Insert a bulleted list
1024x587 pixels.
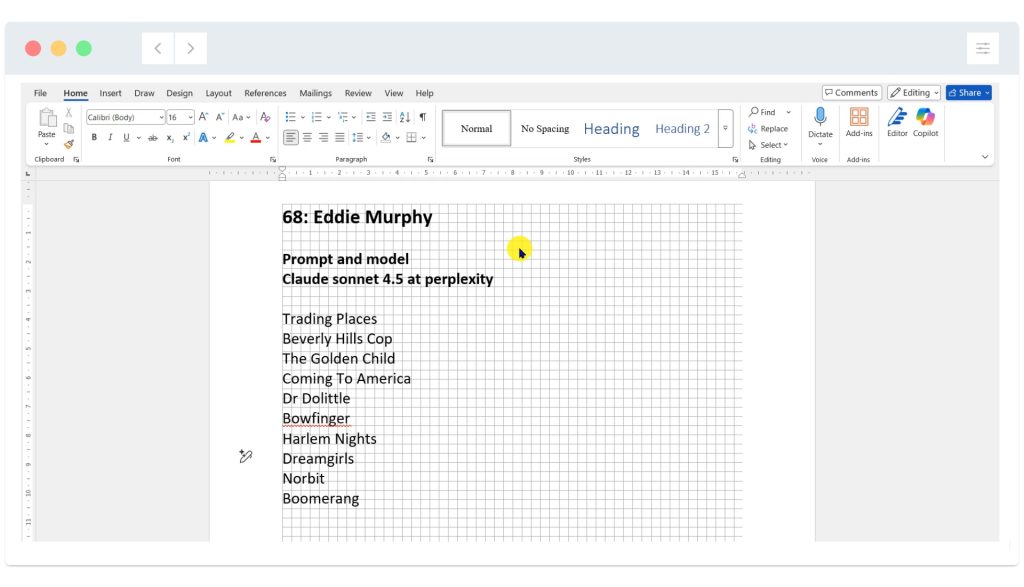[291, 118]
